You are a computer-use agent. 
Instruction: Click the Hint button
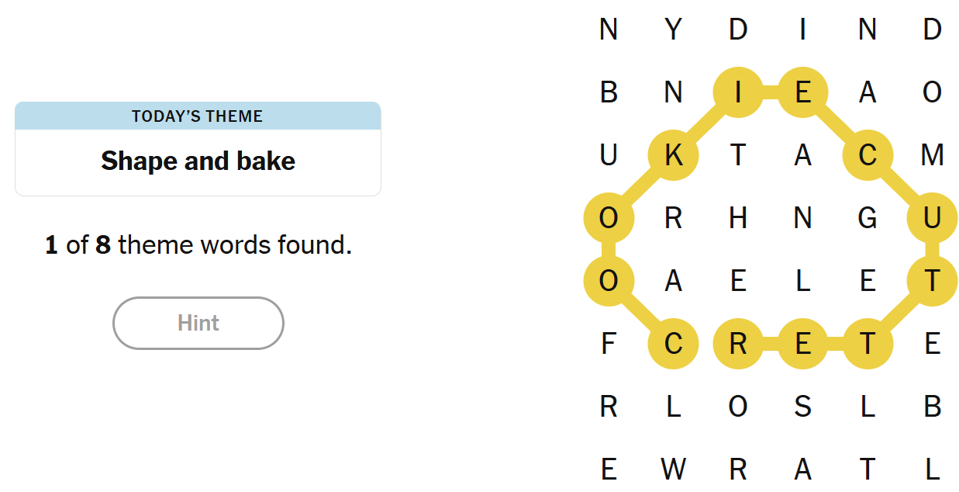pos(198,323)
